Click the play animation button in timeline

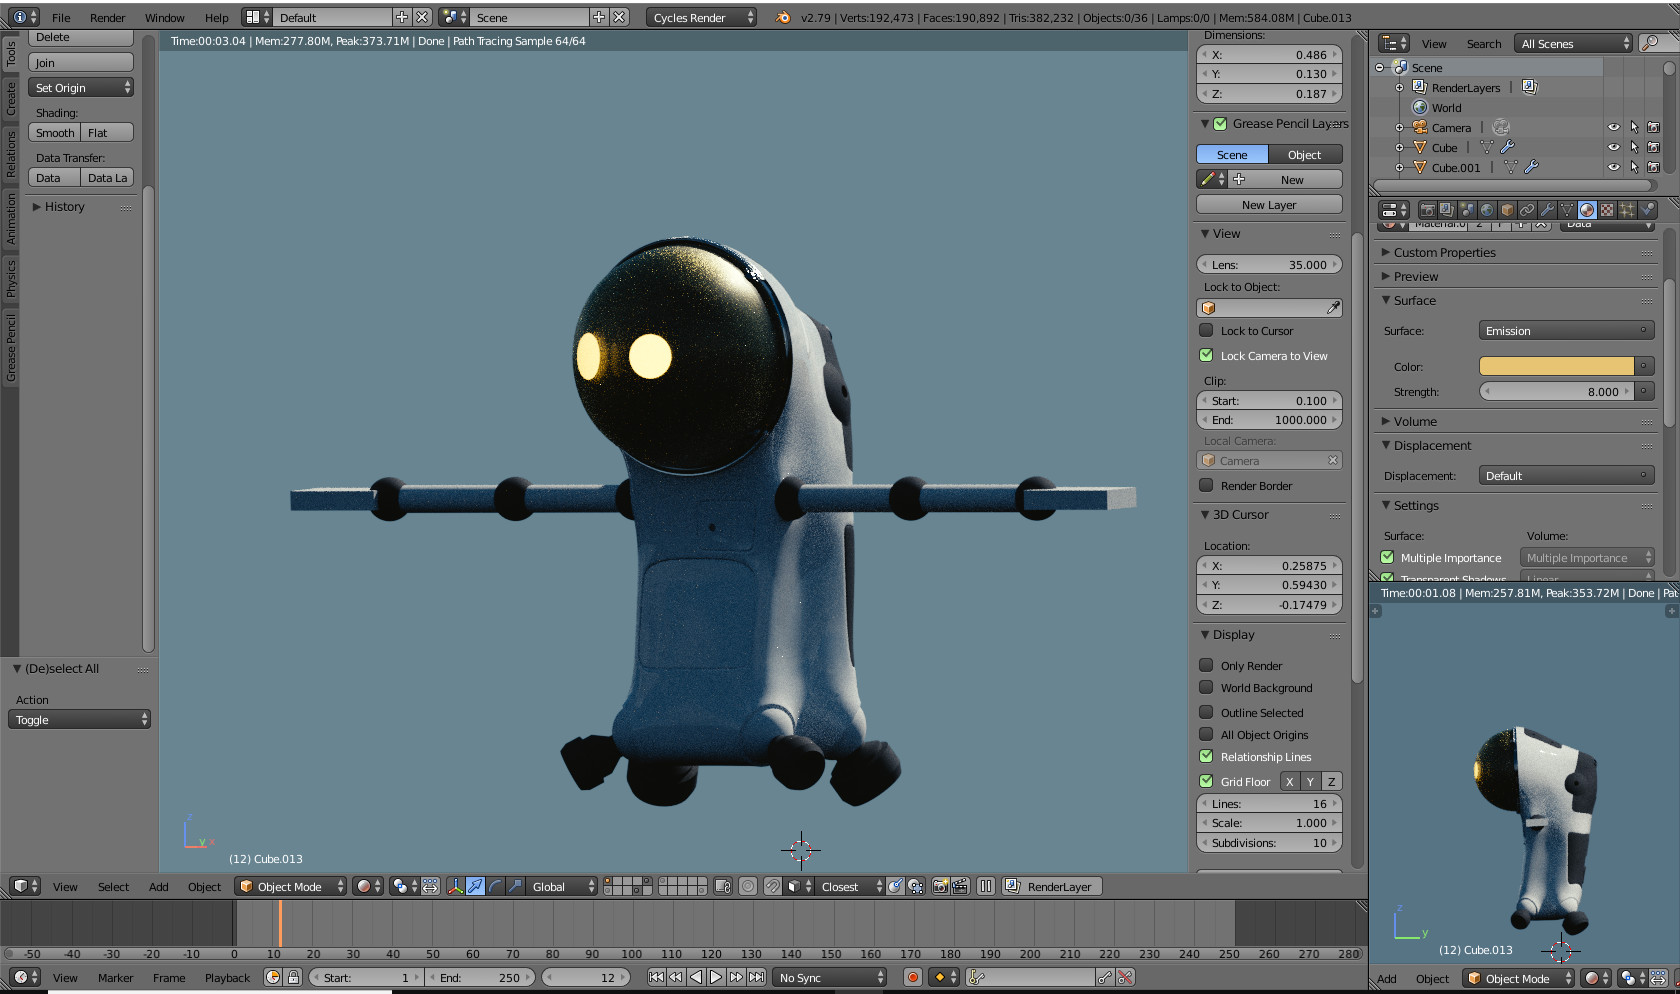[716, 977]
